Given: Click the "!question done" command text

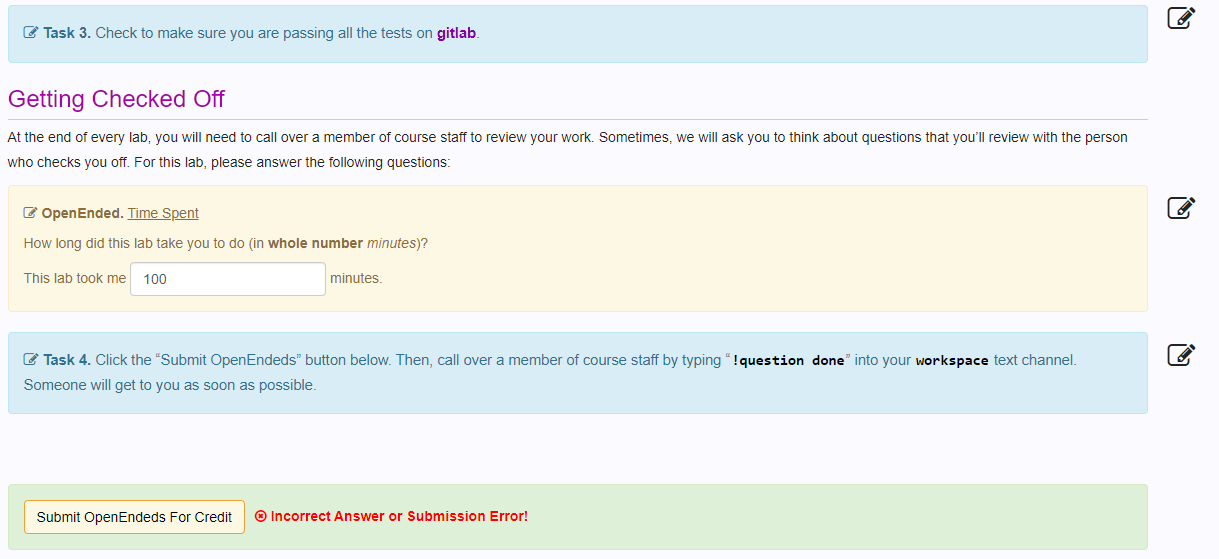Looking at the screenshot, I should [788, 360].
